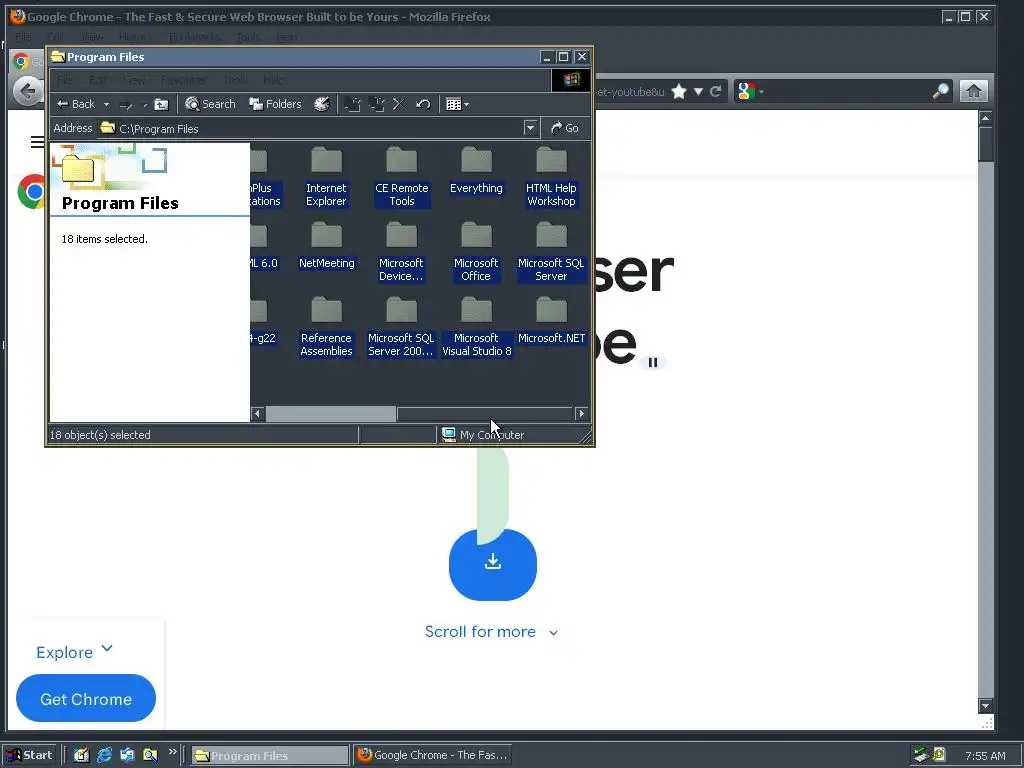The image size is (1024, 768).
Task: Expand the quick launch overflow chevron
Action: click(172, 752)
